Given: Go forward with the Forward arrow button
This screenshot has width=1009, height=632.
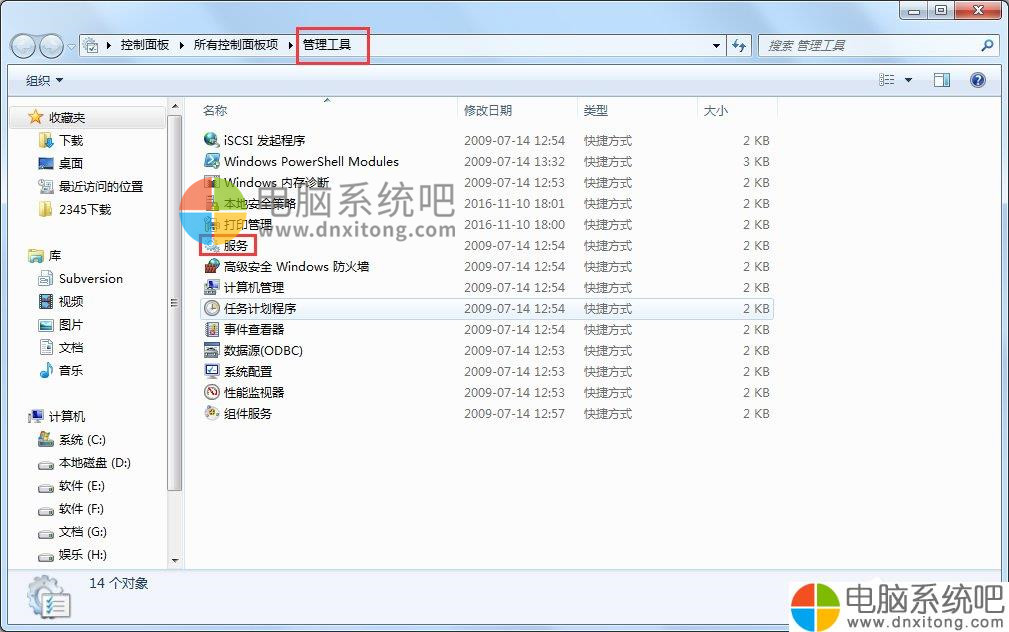Looking at the screenshot, I should (x=51, y=46).
